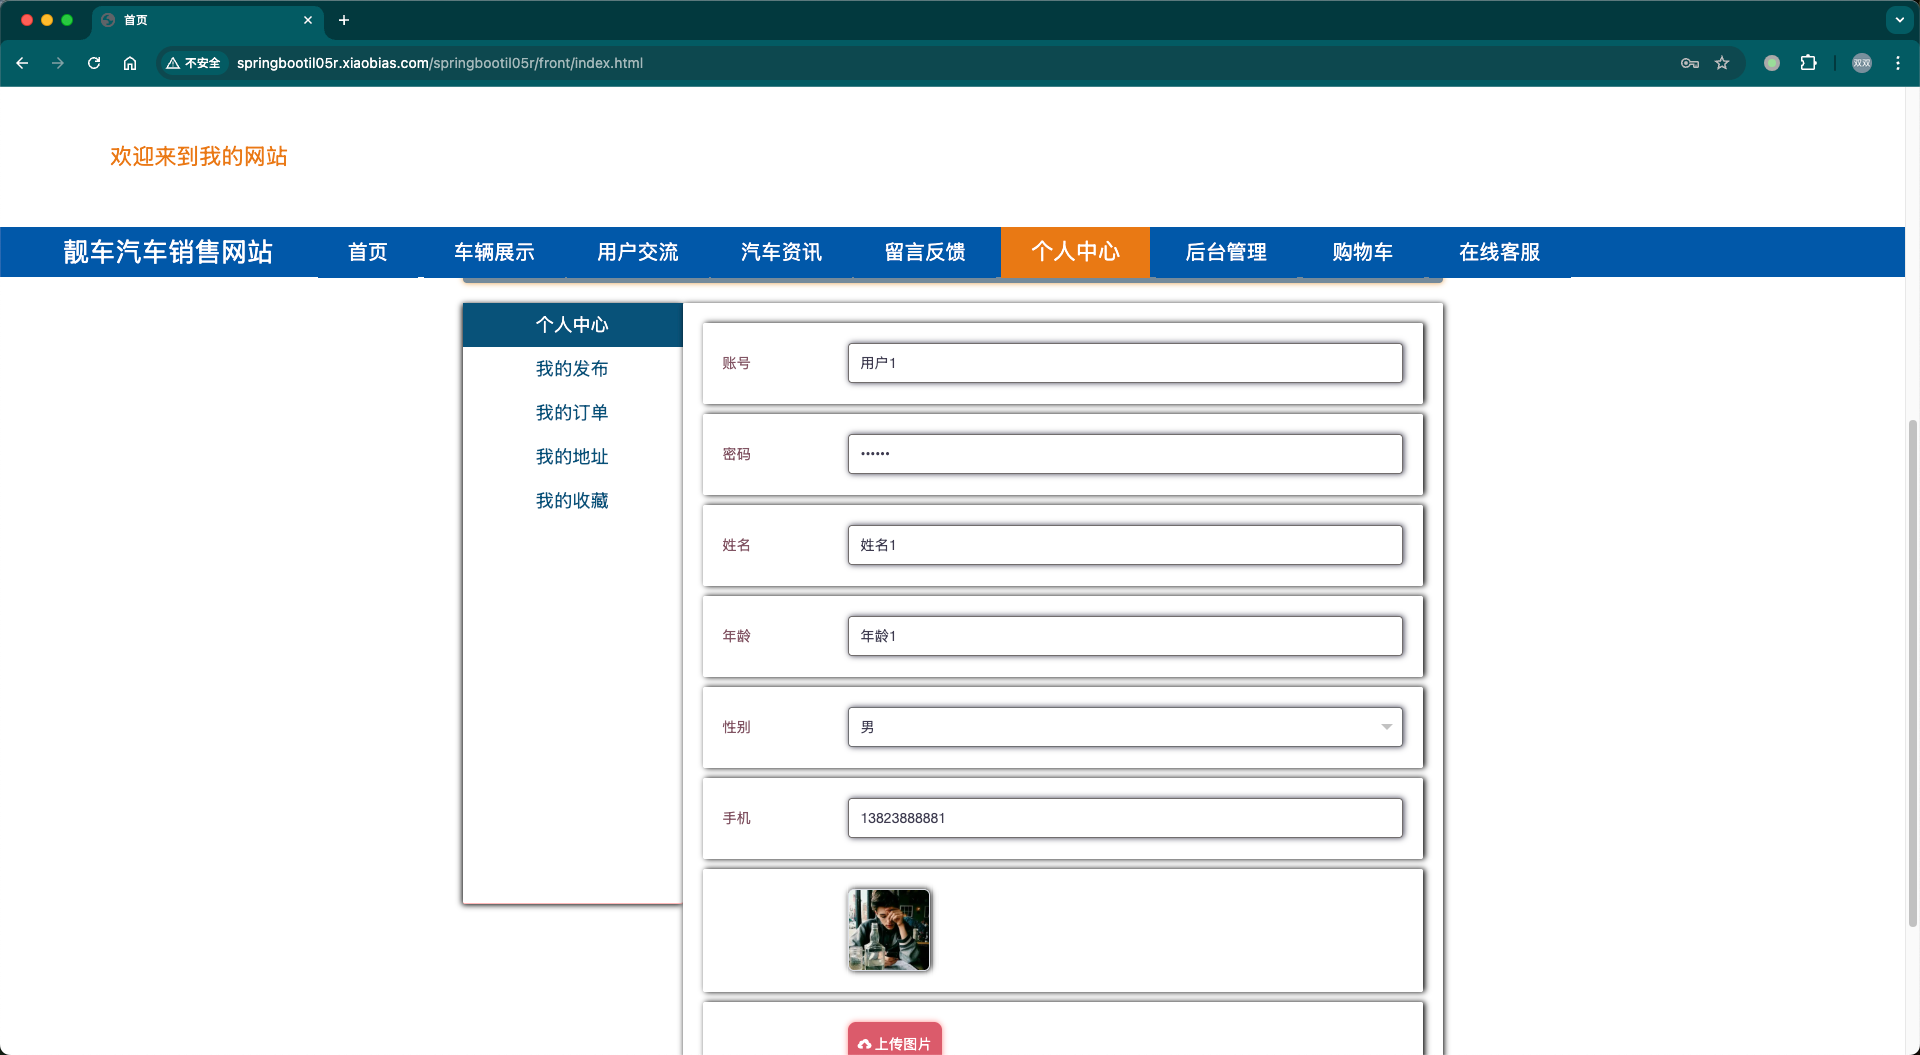Click the 靓车汽车销售网站 site title
Viewport: 1920px width, 1055px height.
(168, 252)
